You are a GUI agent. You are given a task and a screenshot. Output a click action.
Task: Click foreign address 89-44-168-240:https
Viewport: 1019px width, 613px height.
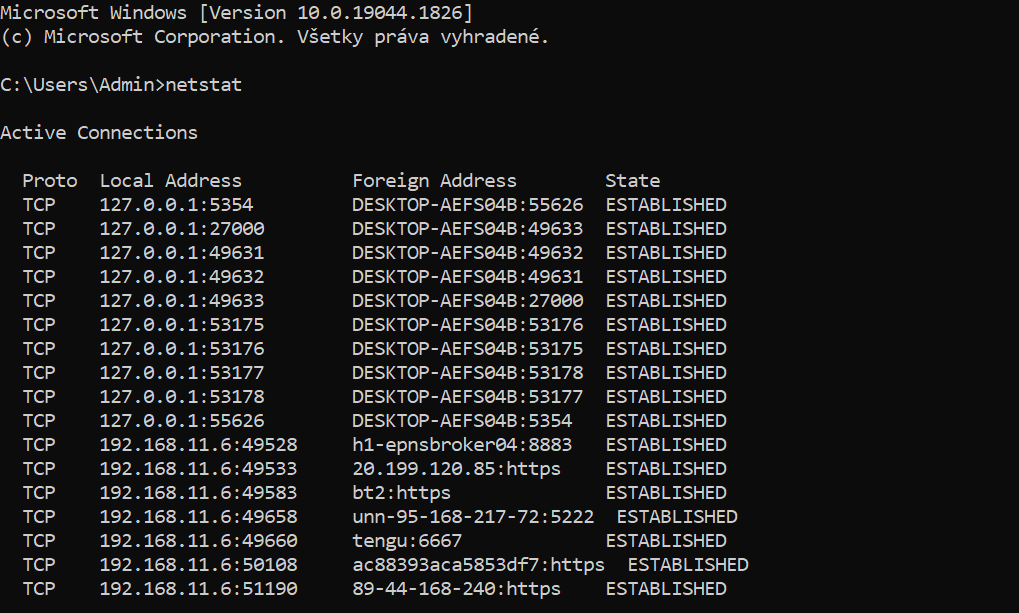coord(456,589)
